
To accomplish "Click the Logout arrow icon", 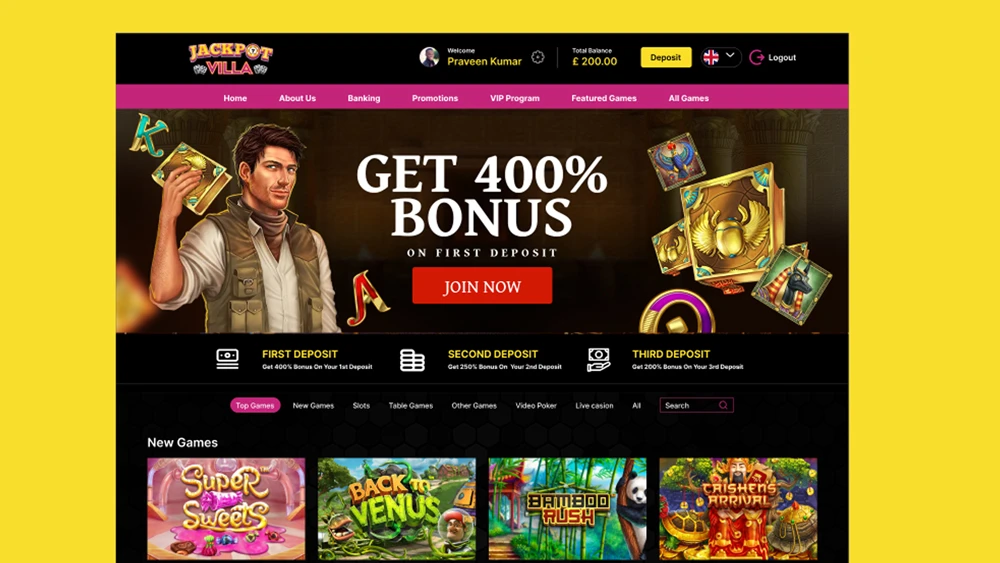I will tap(756, 57).
